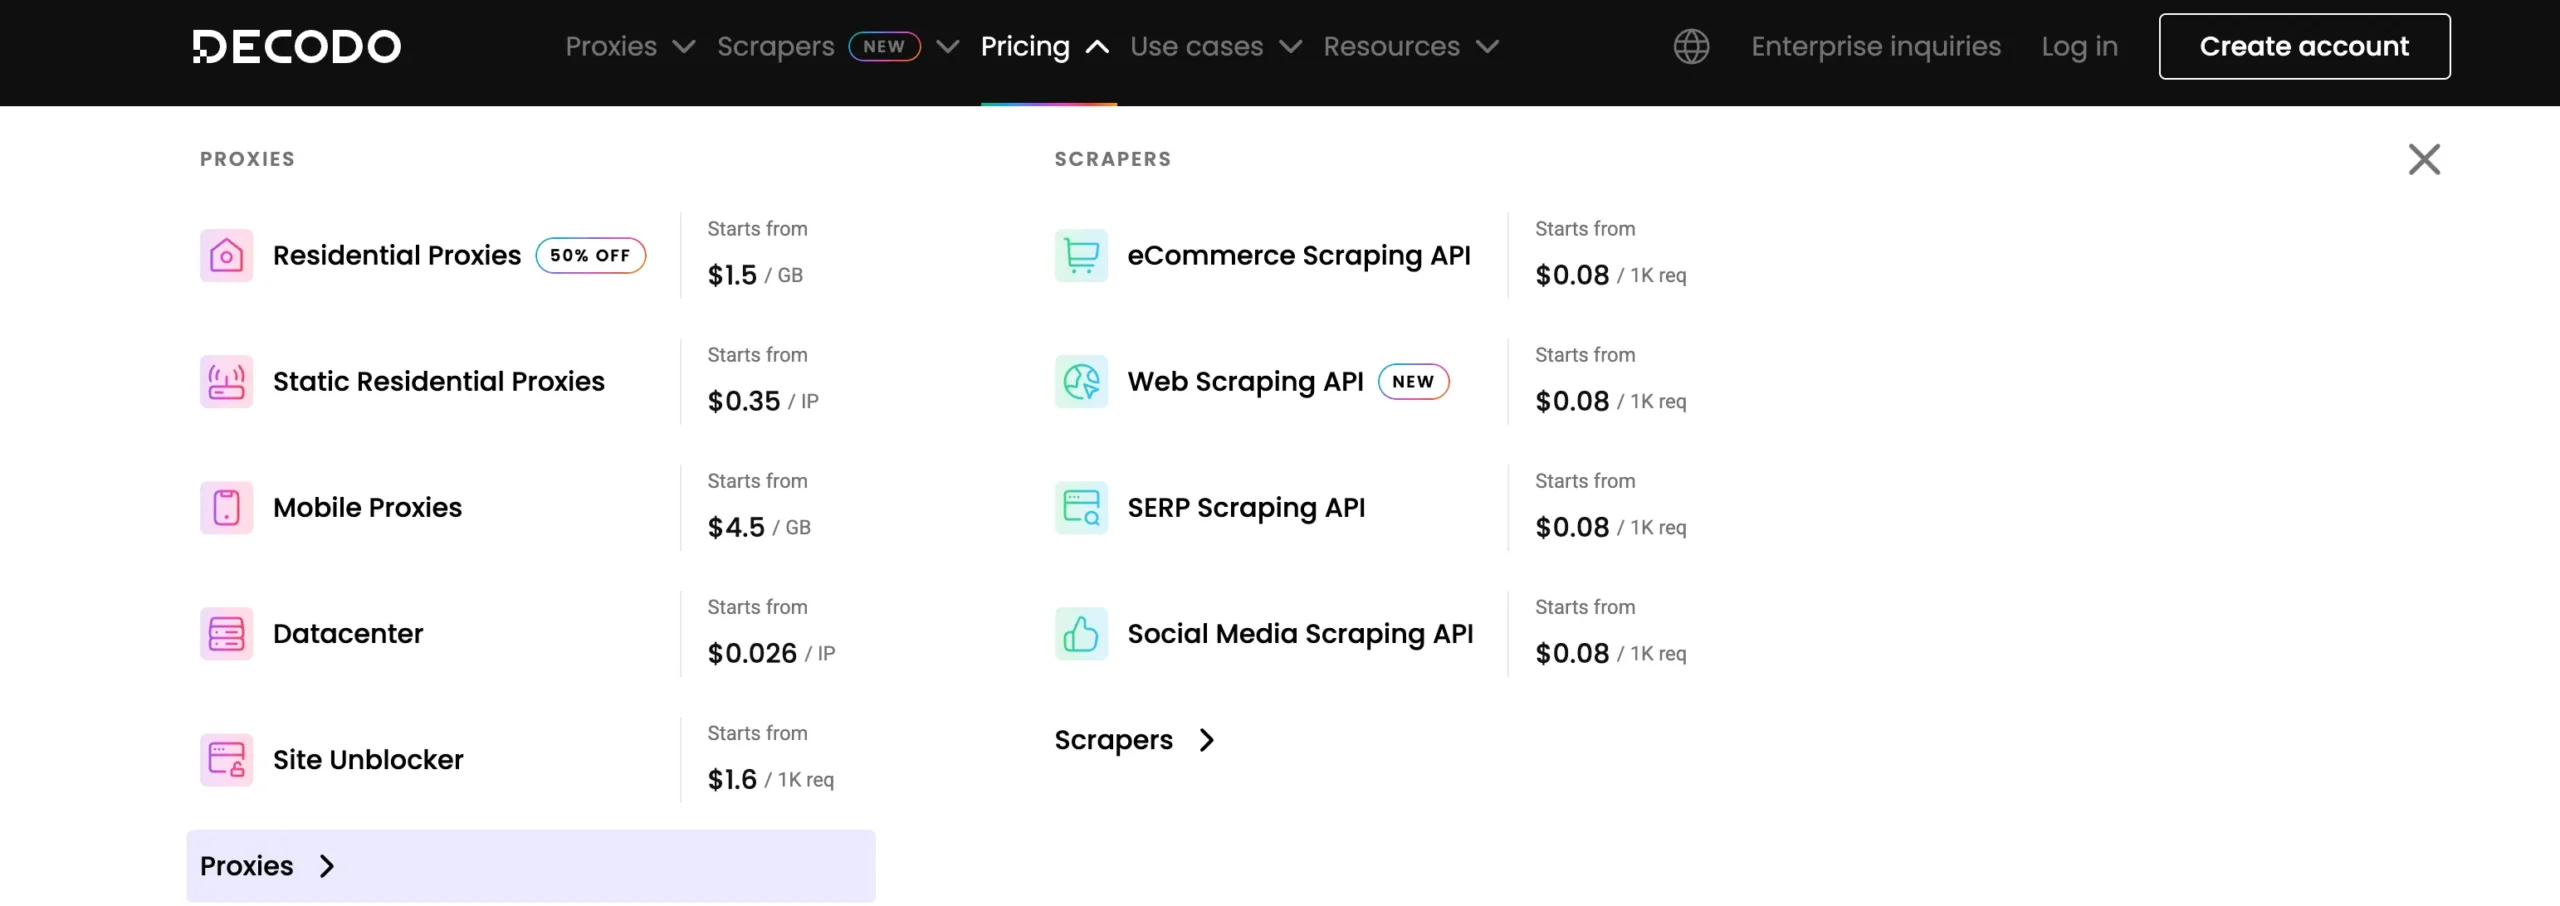Open Web Scraping API pricing

click(x=1245, y=381)
